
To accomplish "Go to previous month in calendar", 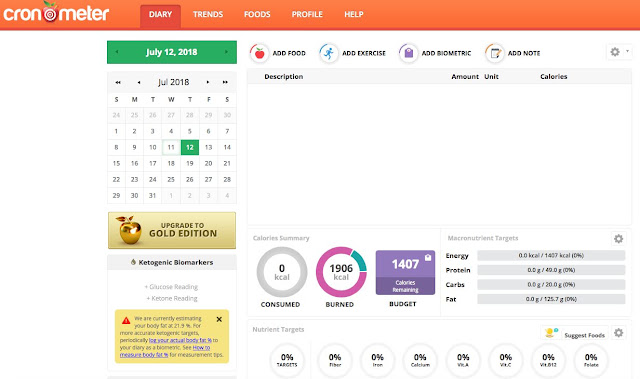I will pyautogui.click(x=139, y=82).
